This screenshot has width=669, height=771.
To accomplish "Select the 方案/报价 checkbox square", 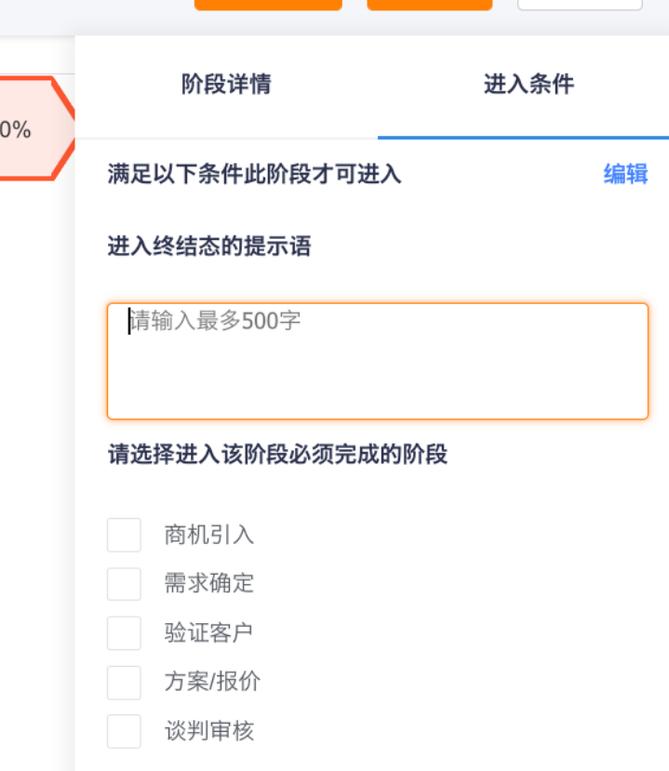I will pyautogui.click(x=124, y=682).
